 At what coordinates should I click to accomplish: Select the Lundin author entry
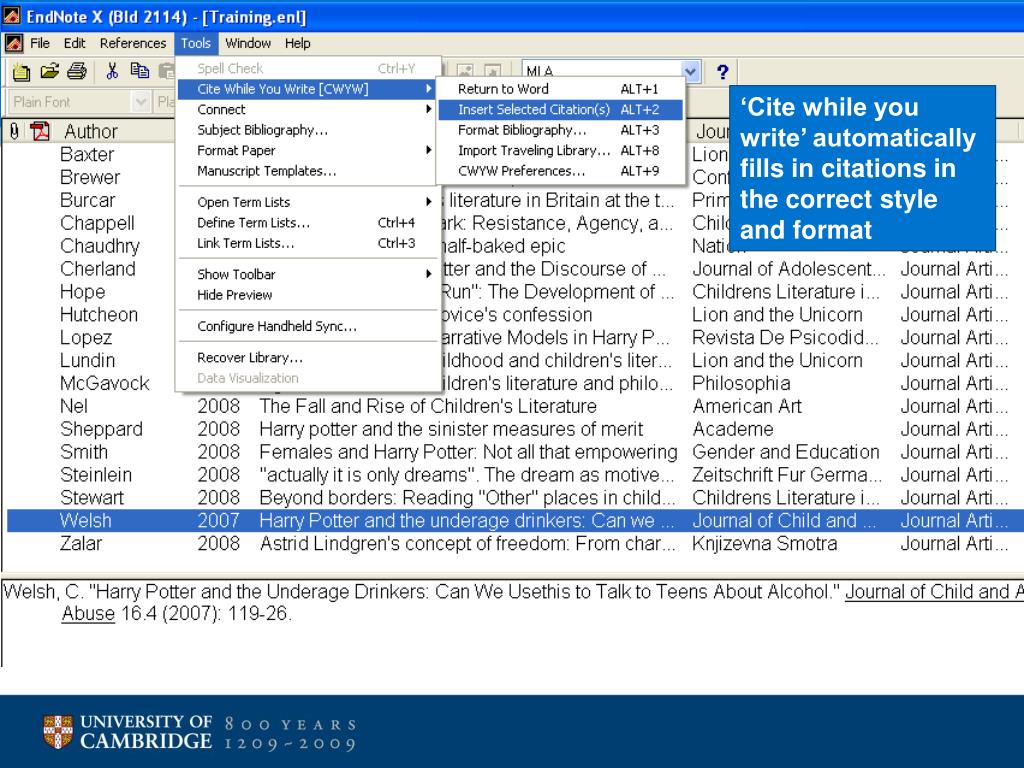(88, 360)
